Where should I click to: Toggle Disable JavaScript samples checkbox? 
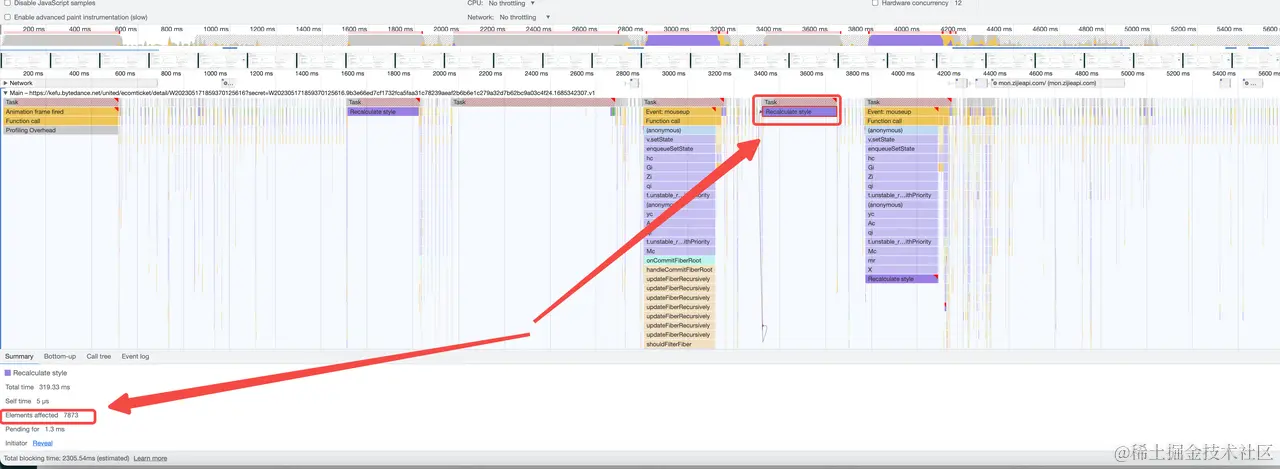8,4
